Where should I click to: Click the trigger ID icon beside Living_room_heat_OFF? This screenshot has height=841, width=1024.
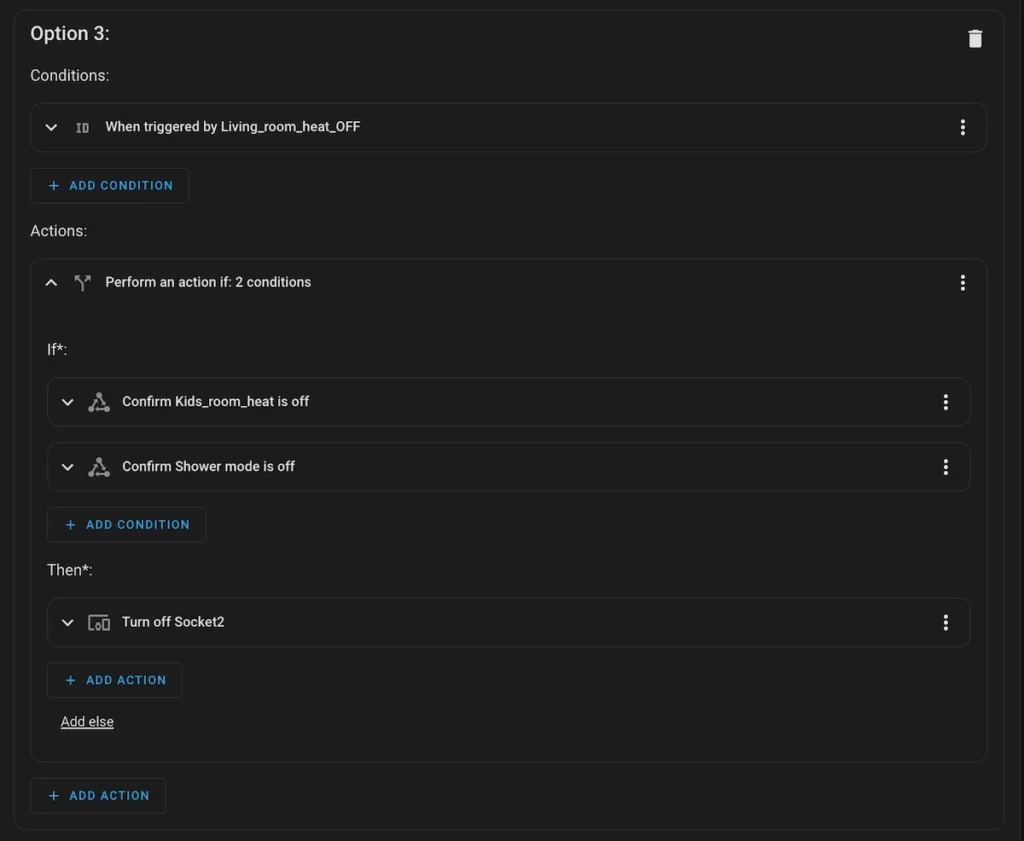[x=83, y=128]
